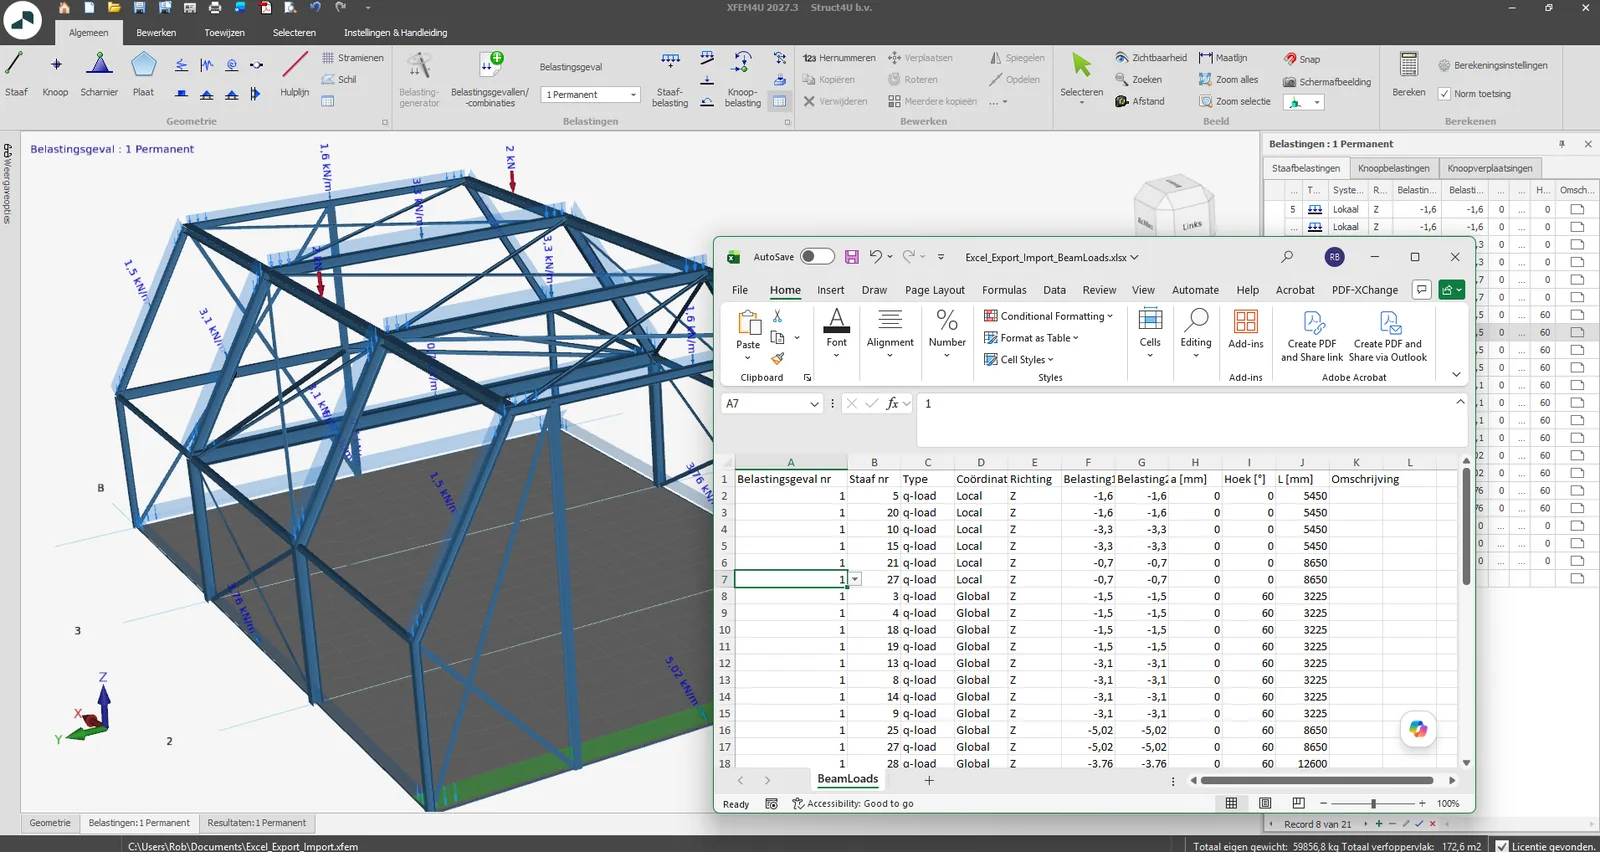
Task: Toggle AutoSave switch in Excel
Action: coord(817,257)
